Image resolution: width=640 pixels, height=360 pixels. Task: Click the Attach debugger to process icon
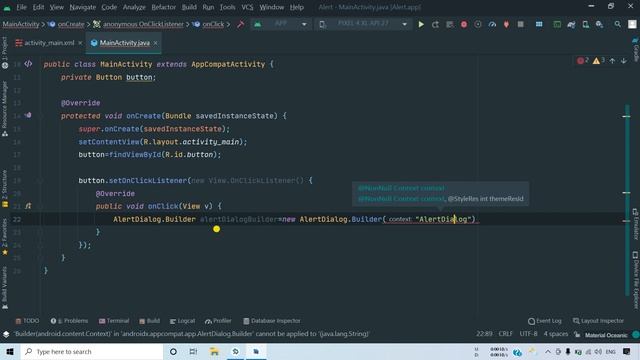506,24
